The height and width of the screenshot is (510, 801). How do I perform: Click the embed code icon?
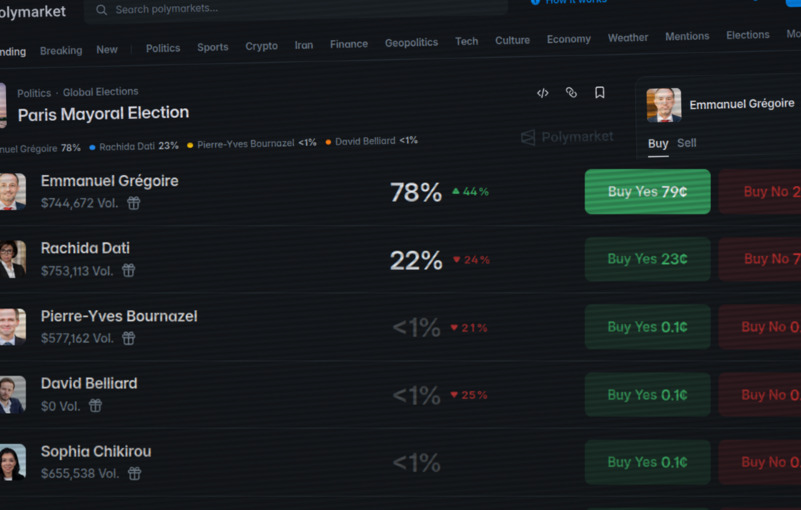click(x=543, y=93)
